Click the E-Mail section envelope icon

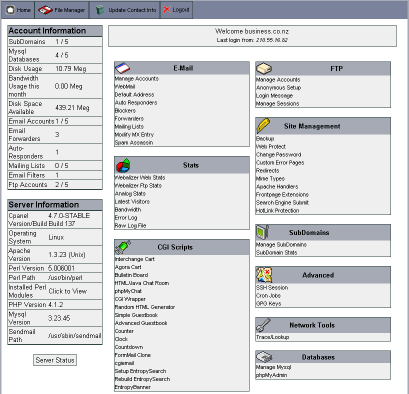[122, 68]
